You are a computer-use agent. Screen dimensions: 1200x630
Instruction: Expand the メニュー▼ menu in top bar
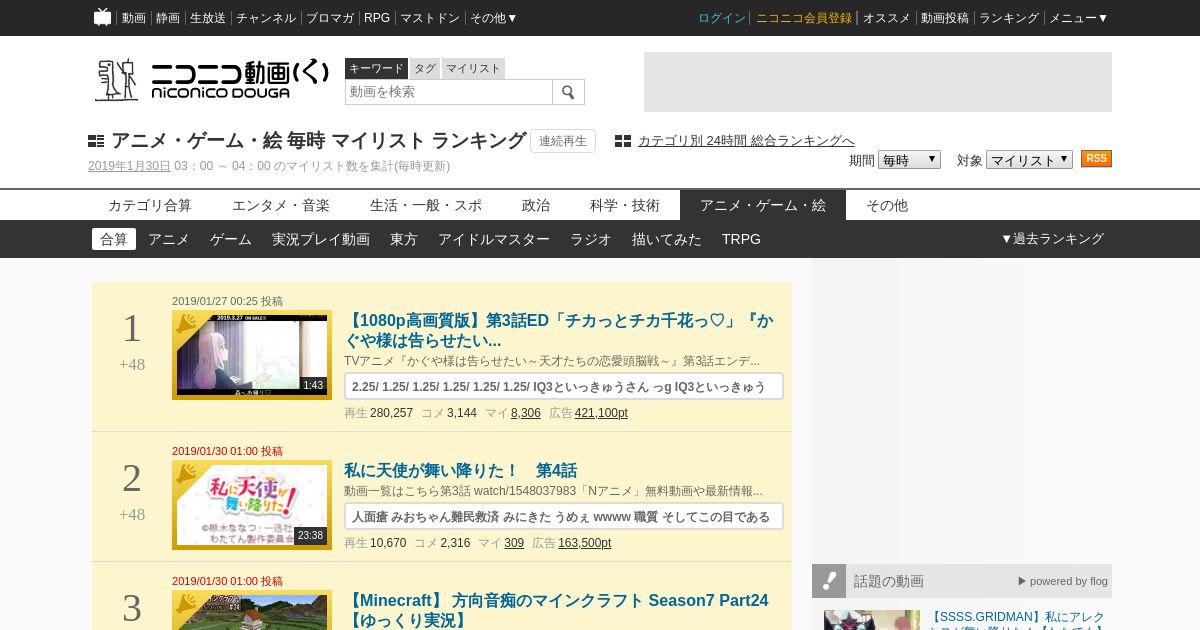point(1078,18)
